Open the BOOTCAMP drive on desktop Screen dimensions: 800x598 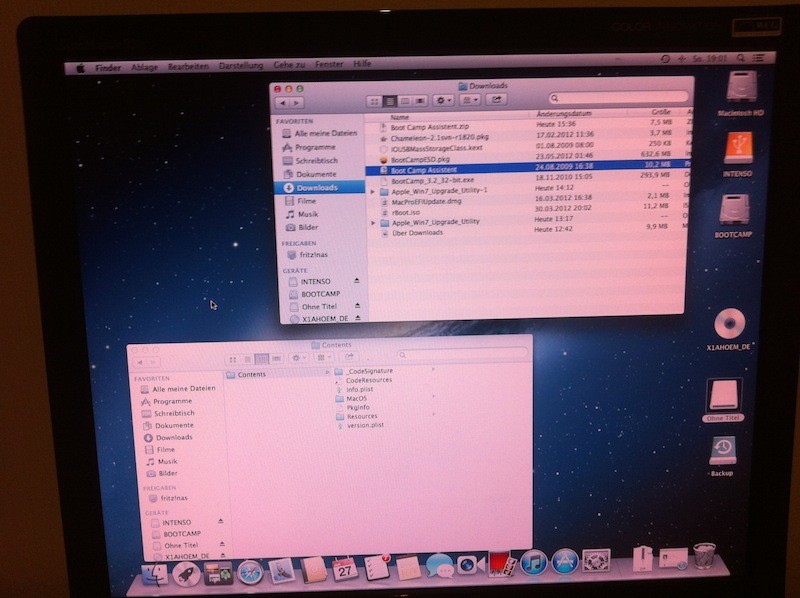pyautogui.click(x=735, y=211)
